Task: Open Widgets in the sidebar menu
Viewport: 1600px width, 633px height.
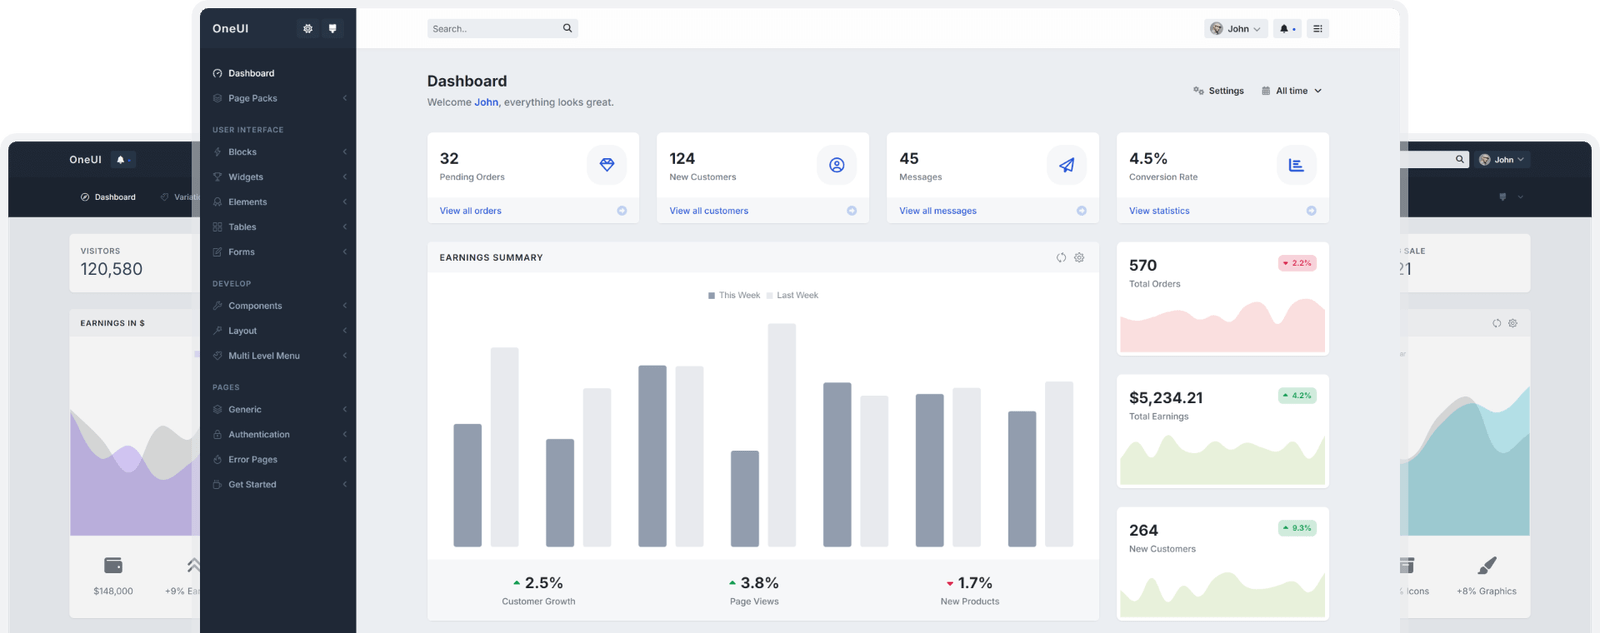Action: (246, 177)
